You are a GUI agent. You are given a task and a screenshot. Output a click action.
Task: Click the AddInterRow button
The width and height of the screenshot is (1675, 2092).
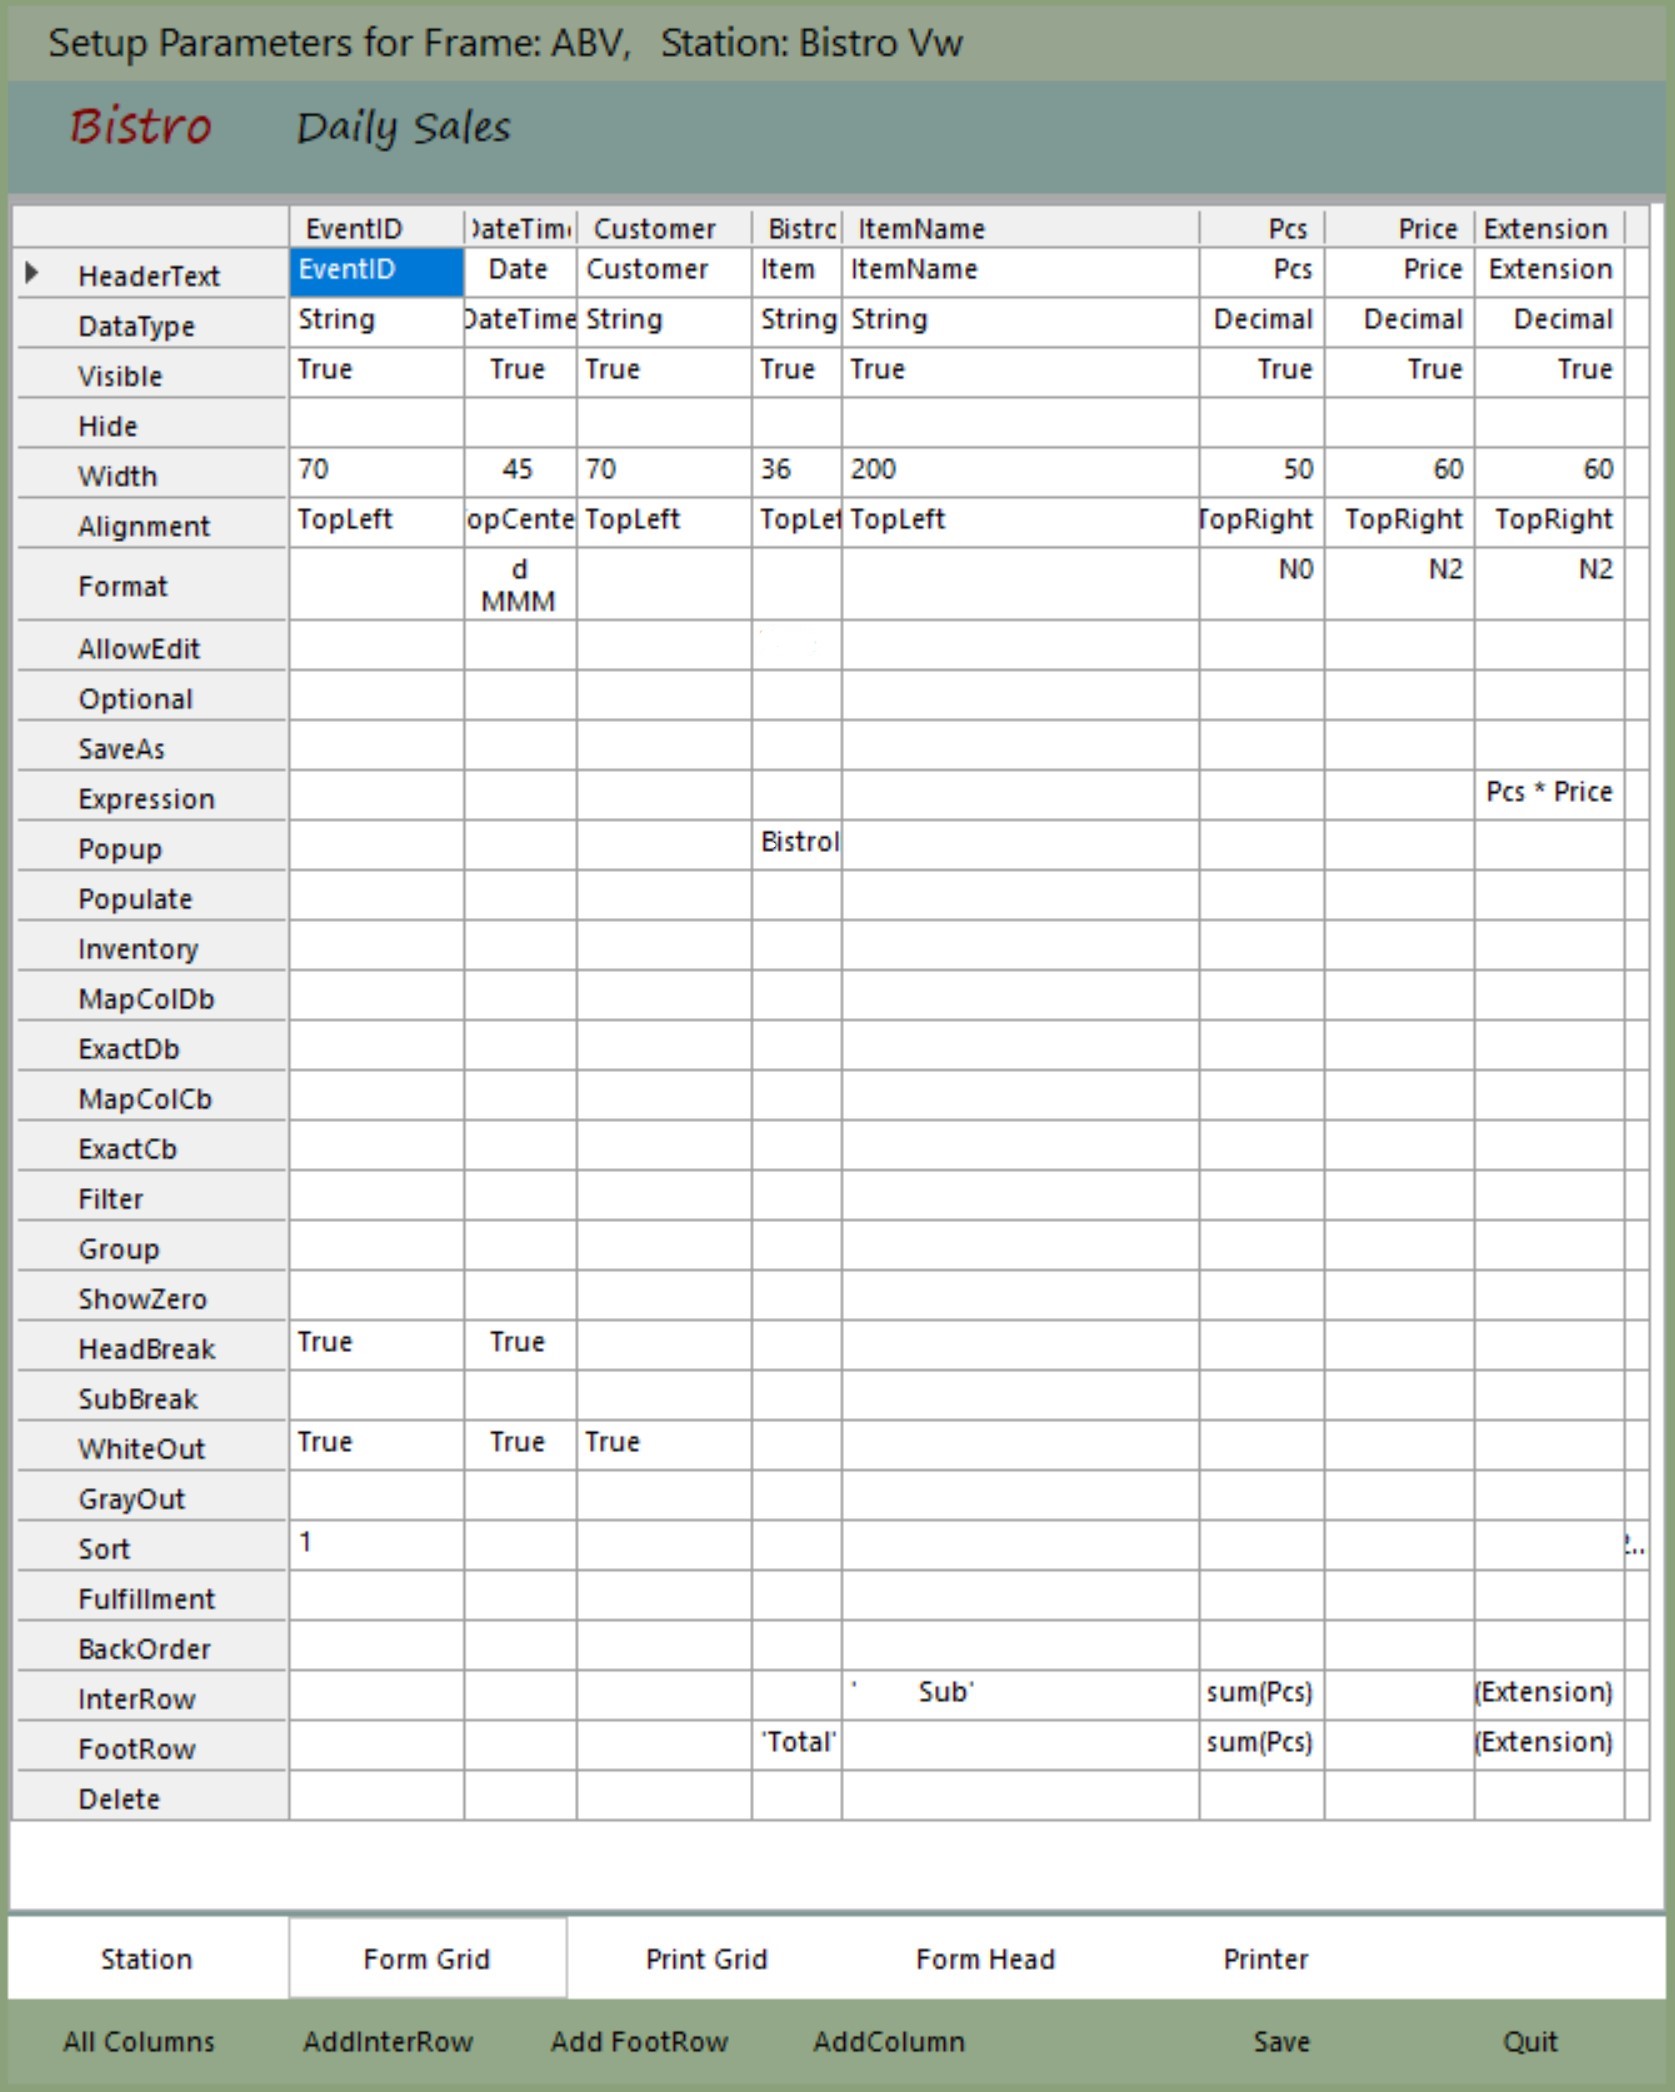[388, 2041]
